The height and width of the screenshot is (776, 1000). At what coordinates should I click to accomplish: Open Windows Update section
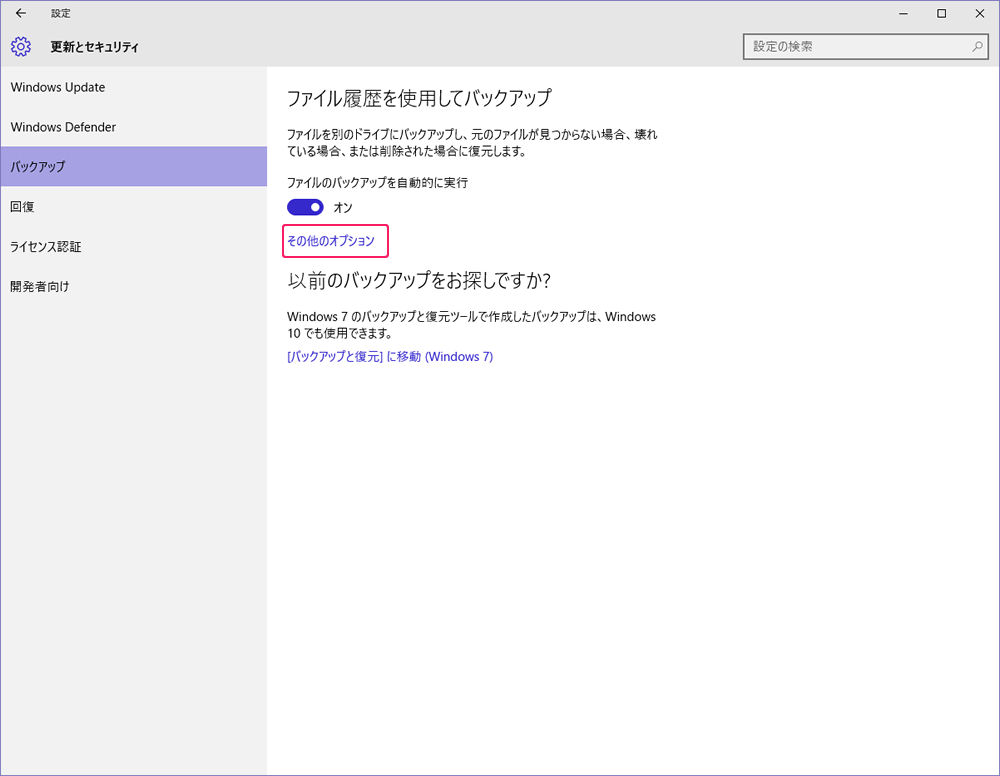(x=134, y=87)
